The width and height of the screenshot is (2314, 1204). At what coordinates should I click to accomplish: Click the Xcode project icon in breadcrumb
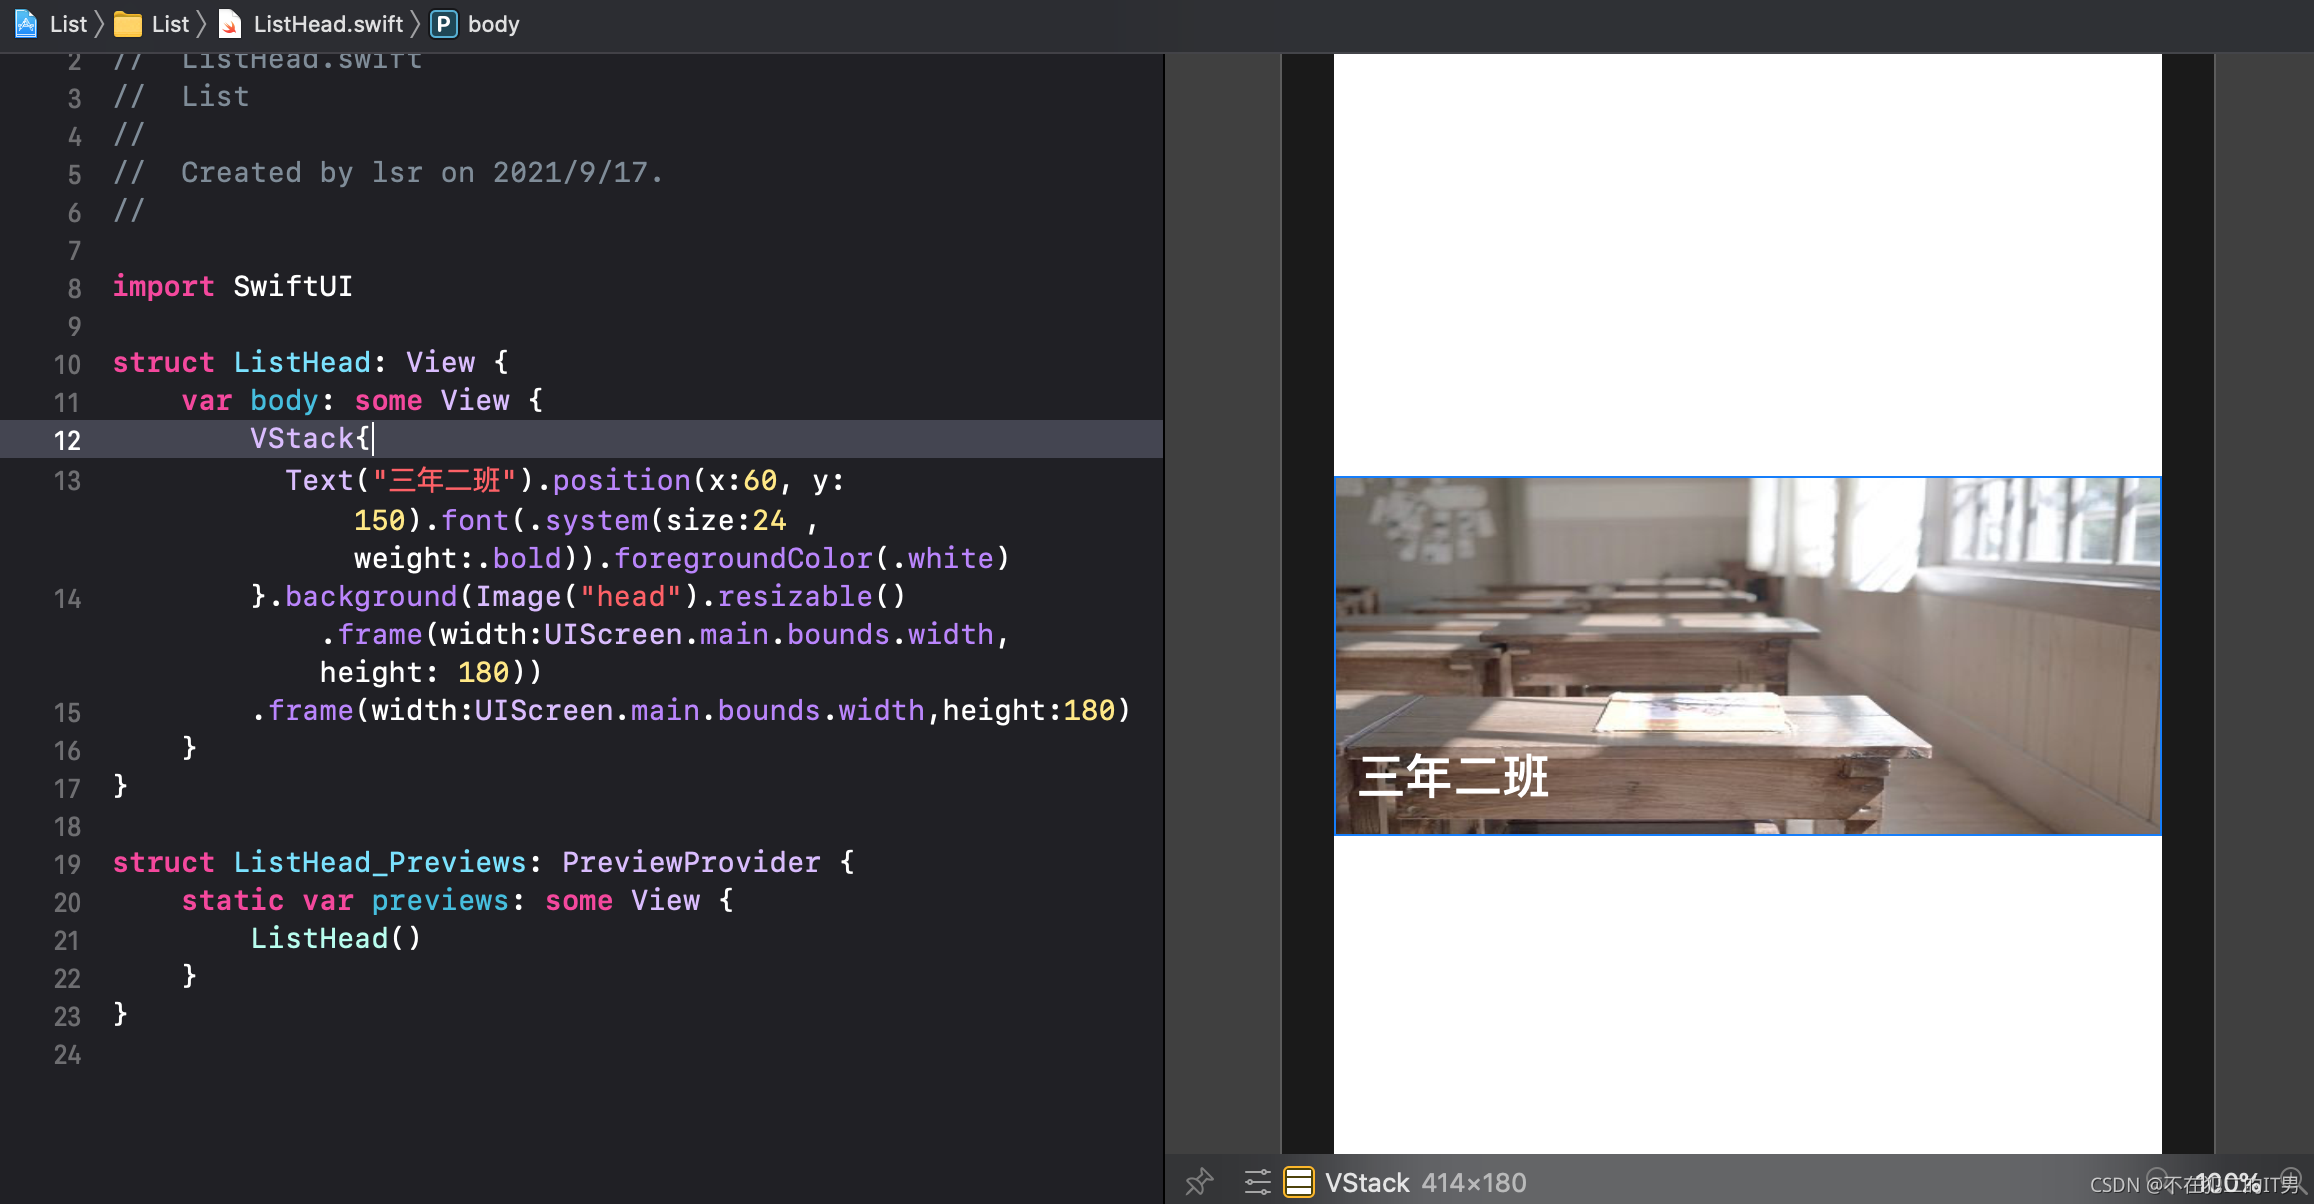tap(27, 24)
